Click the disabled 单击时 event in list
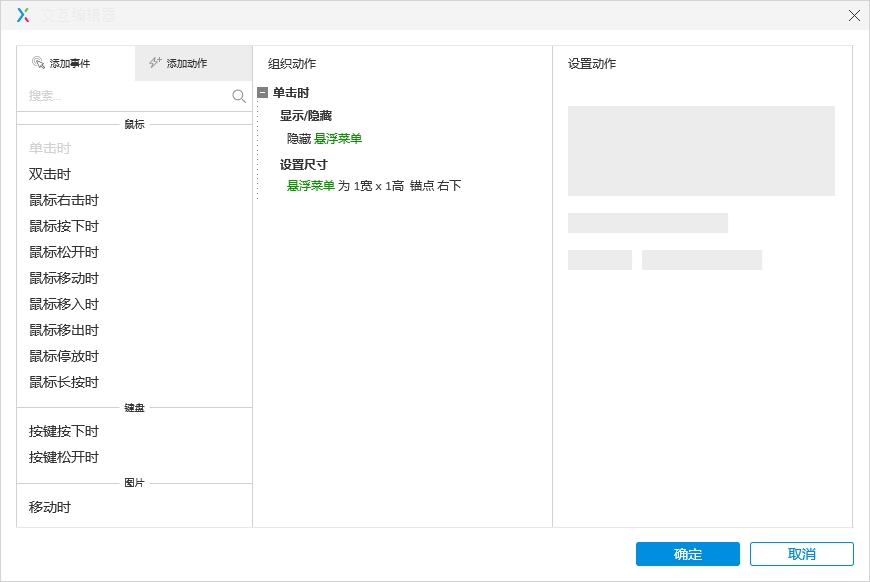This screenshot has height=582, width=870. (50, 148)
